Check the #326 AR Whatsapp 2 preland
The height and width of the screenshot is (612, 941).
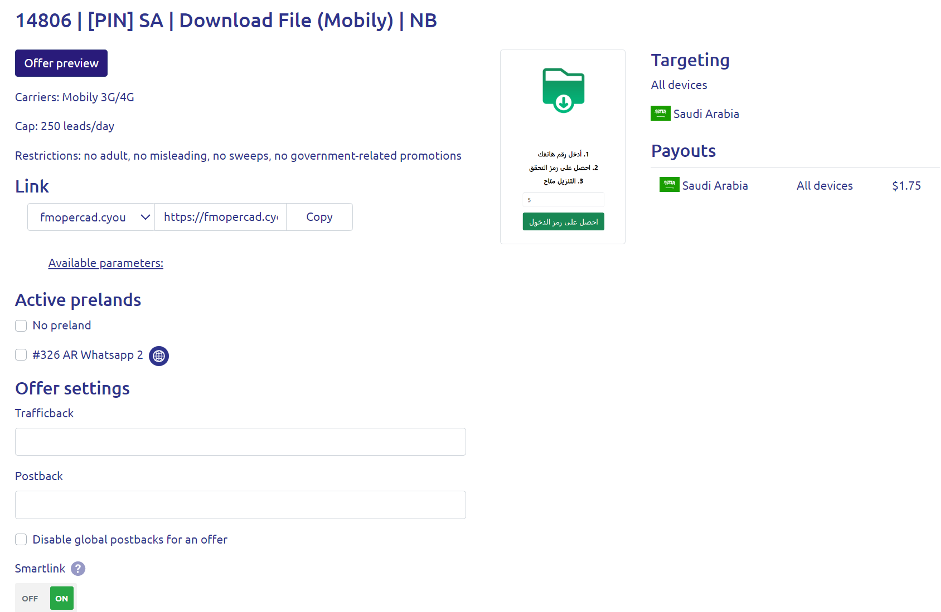tap(21, 355)
